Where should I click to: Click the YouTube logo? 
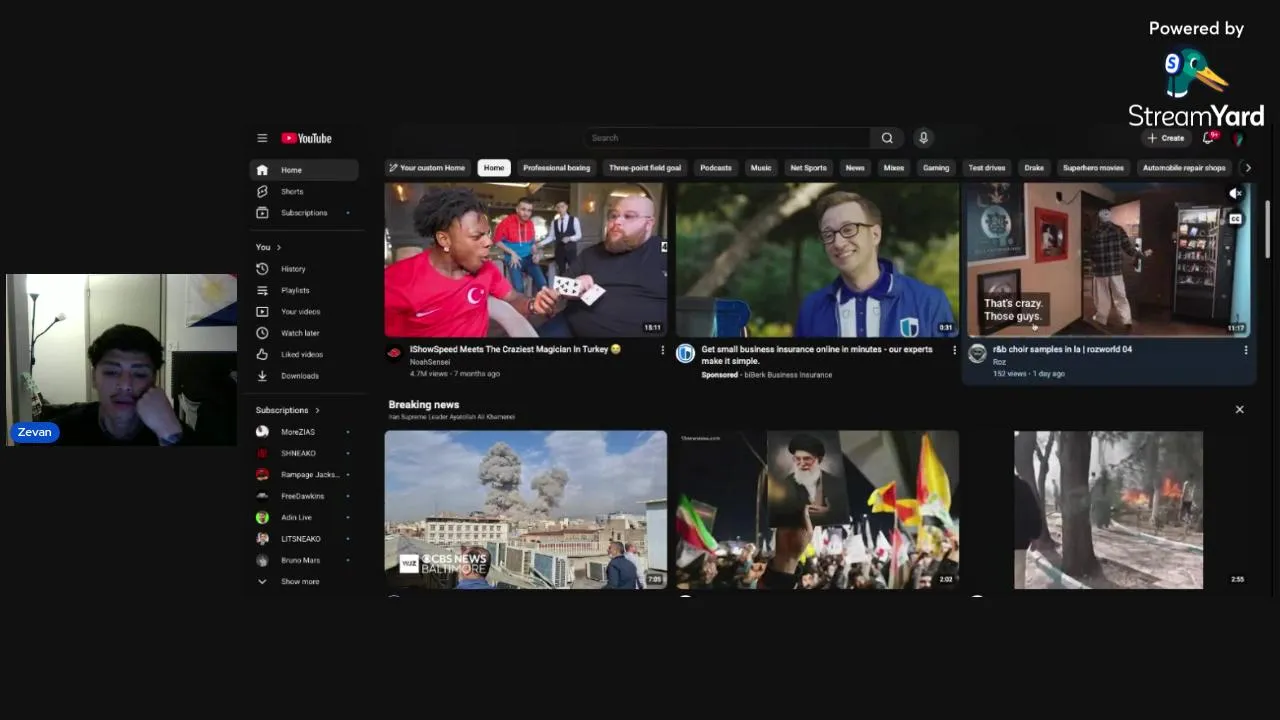click(x=306, y=138)
